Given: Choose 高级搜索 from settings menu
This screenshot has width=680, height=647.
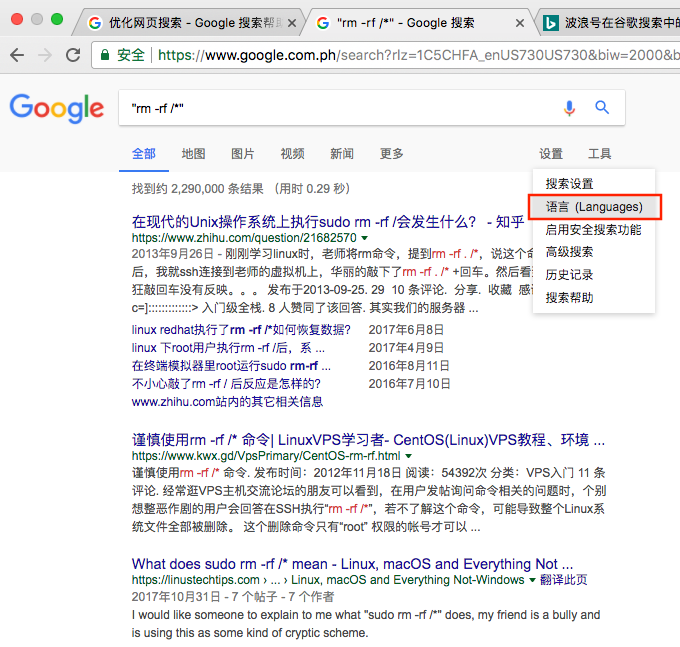Looking at the screenshot, I should 594,252.
